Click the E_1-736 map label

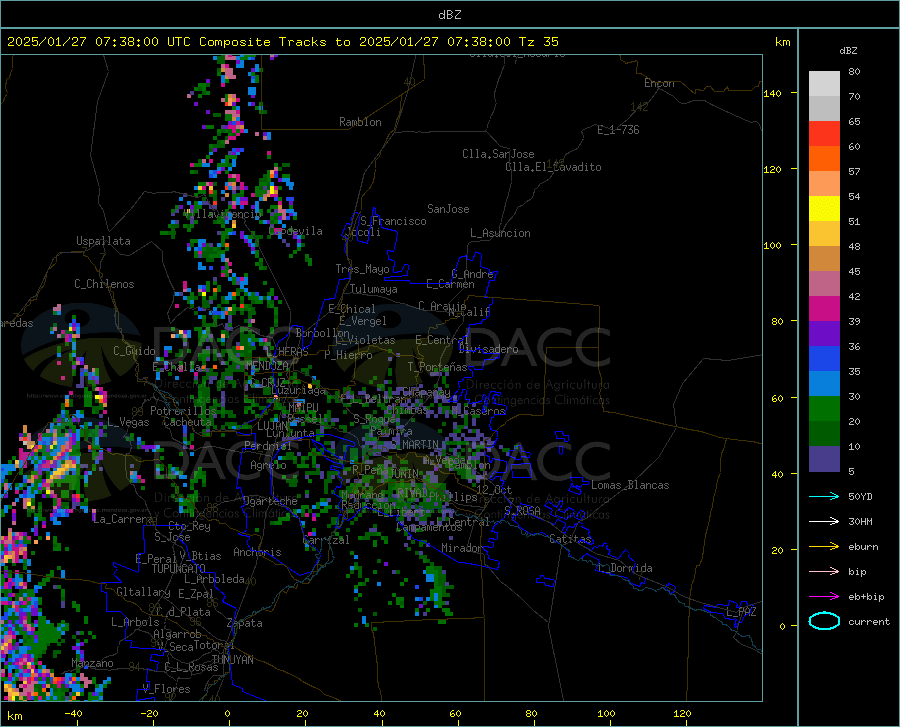[618, 130]
